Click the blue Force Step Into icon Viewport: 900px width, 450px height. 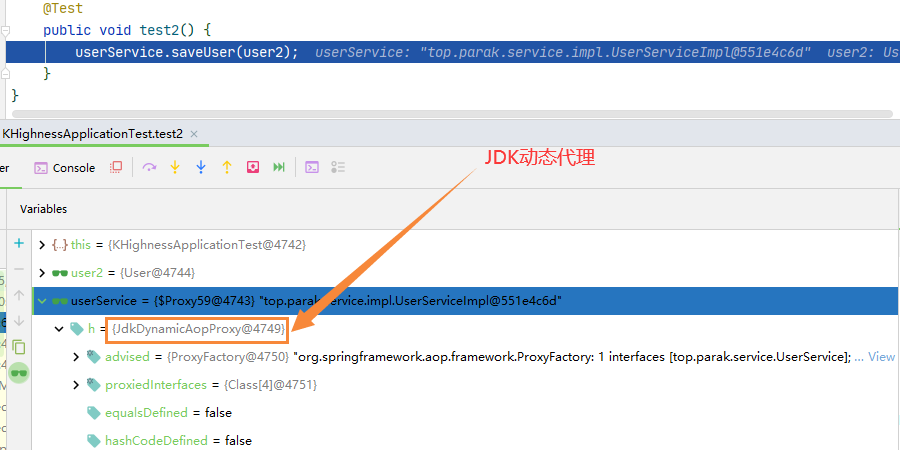[201, 167]
